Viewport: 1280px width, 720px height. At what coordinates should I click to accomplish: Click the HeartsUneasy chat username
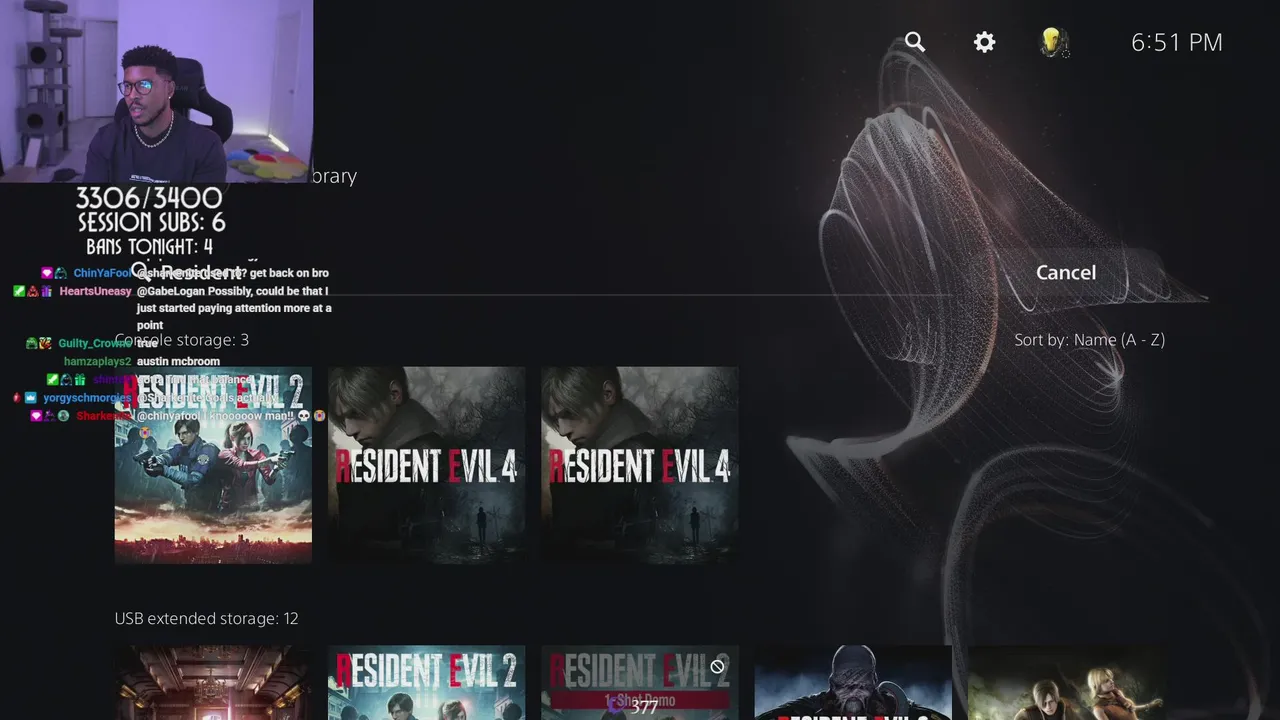pyautogui.click(x=95, y=291)
